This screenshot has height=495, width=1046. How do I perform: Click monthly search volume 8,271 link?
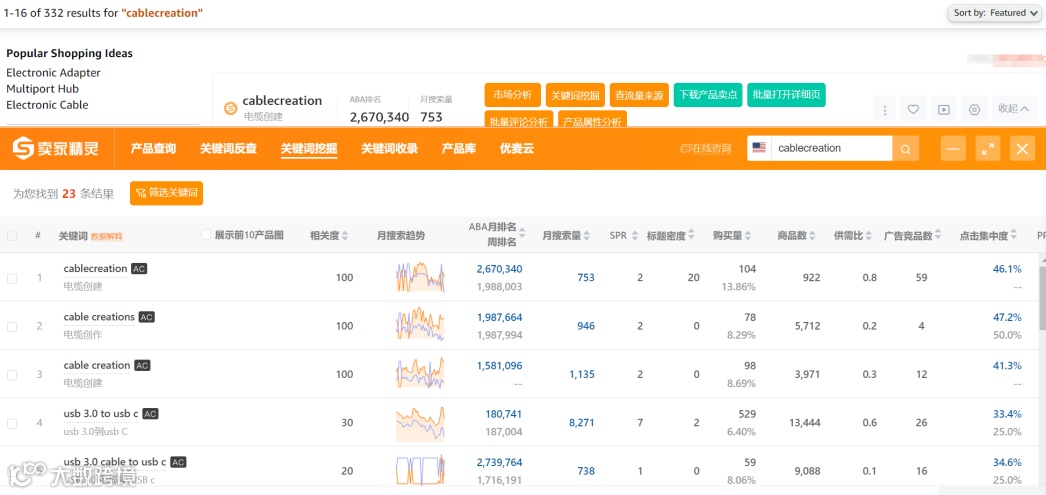582,423
